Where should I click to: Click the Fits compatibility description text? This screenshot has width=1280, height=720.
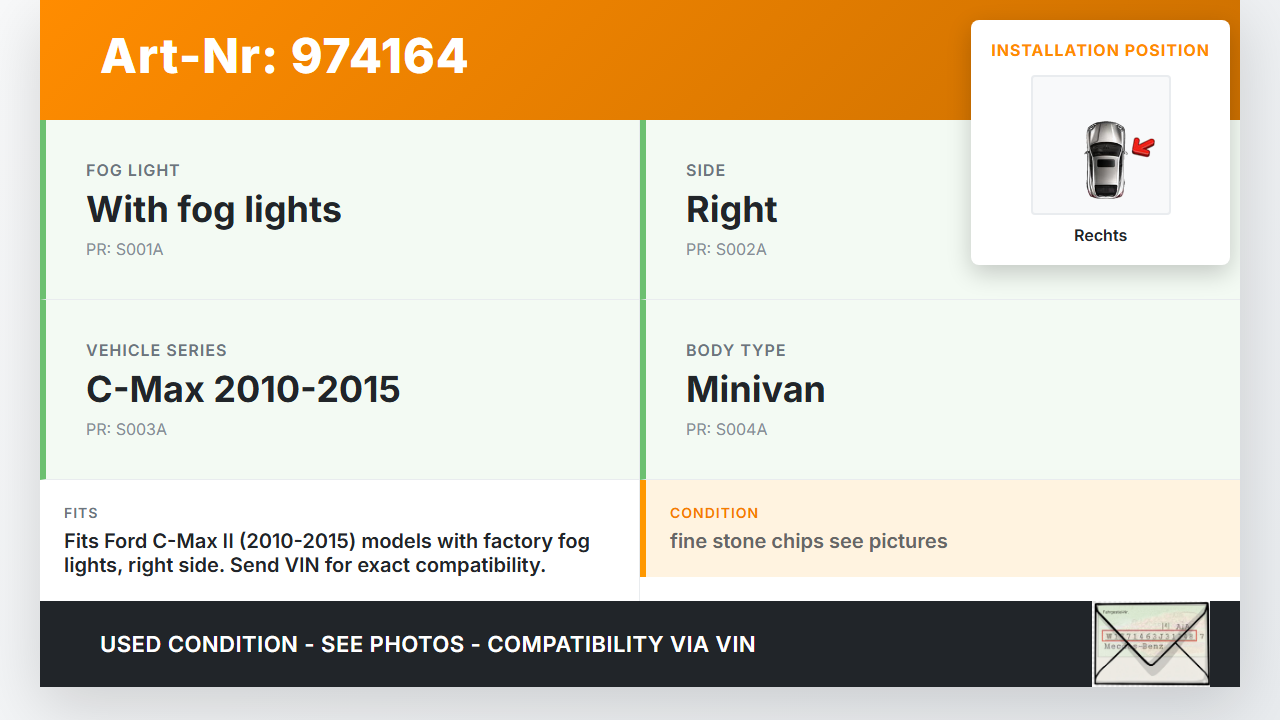[327, 553]
